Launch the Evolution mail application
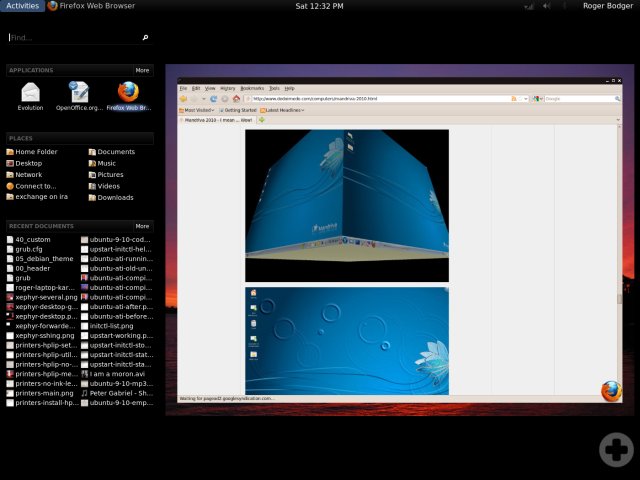 30,94
